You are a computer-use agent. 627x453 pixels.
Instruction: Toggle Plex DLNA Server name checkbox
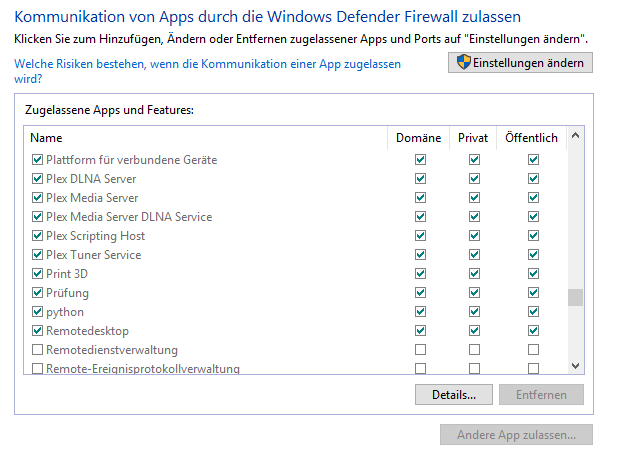(38, 179)
